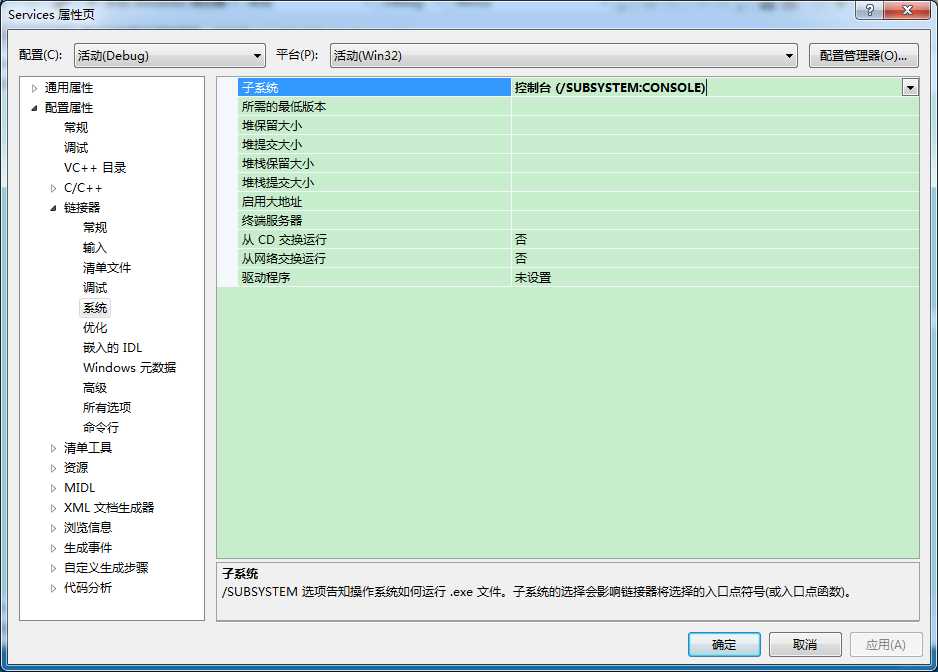This screenshot has height=672, width=938.
Task: Select 常规 under 配置属性
Action: (x=76, y=127)
